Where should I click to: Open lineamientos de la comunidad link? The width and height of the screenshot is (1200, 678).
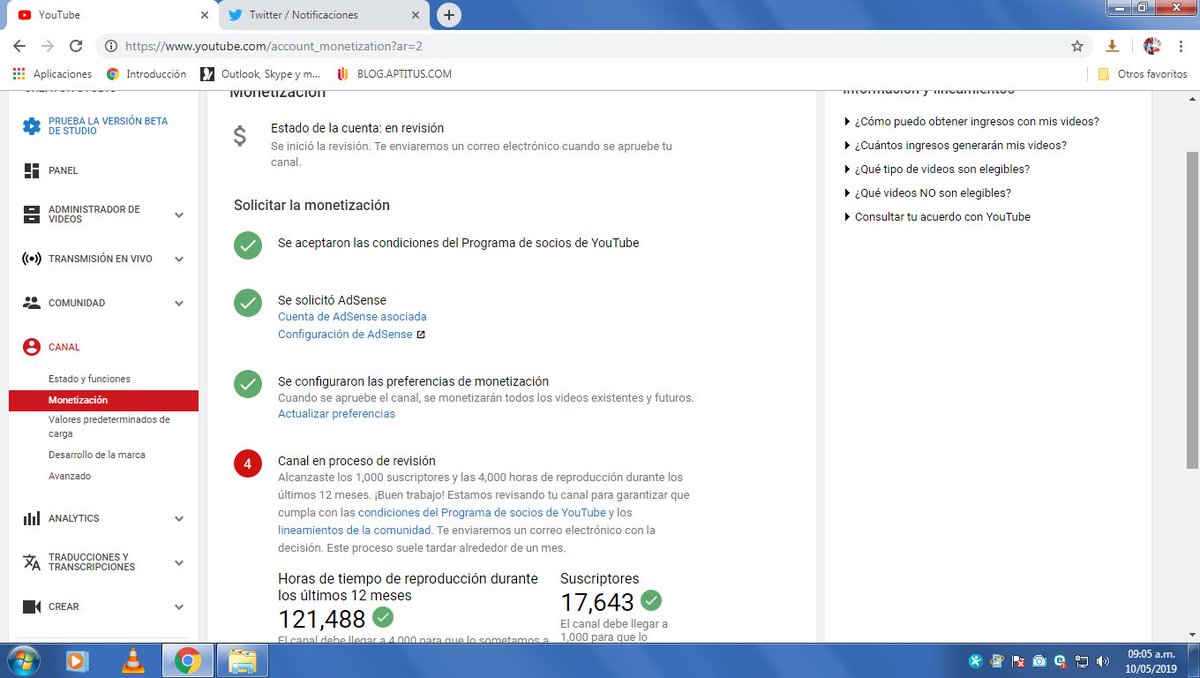pos(355,530)
